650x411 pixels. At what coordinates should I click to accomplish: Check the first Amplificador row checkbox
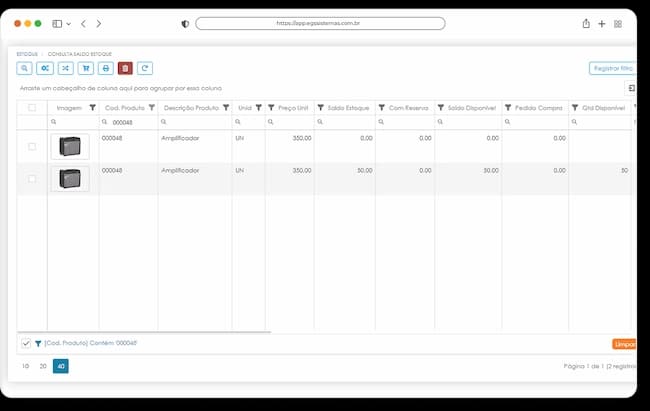[x=32, y=146]
